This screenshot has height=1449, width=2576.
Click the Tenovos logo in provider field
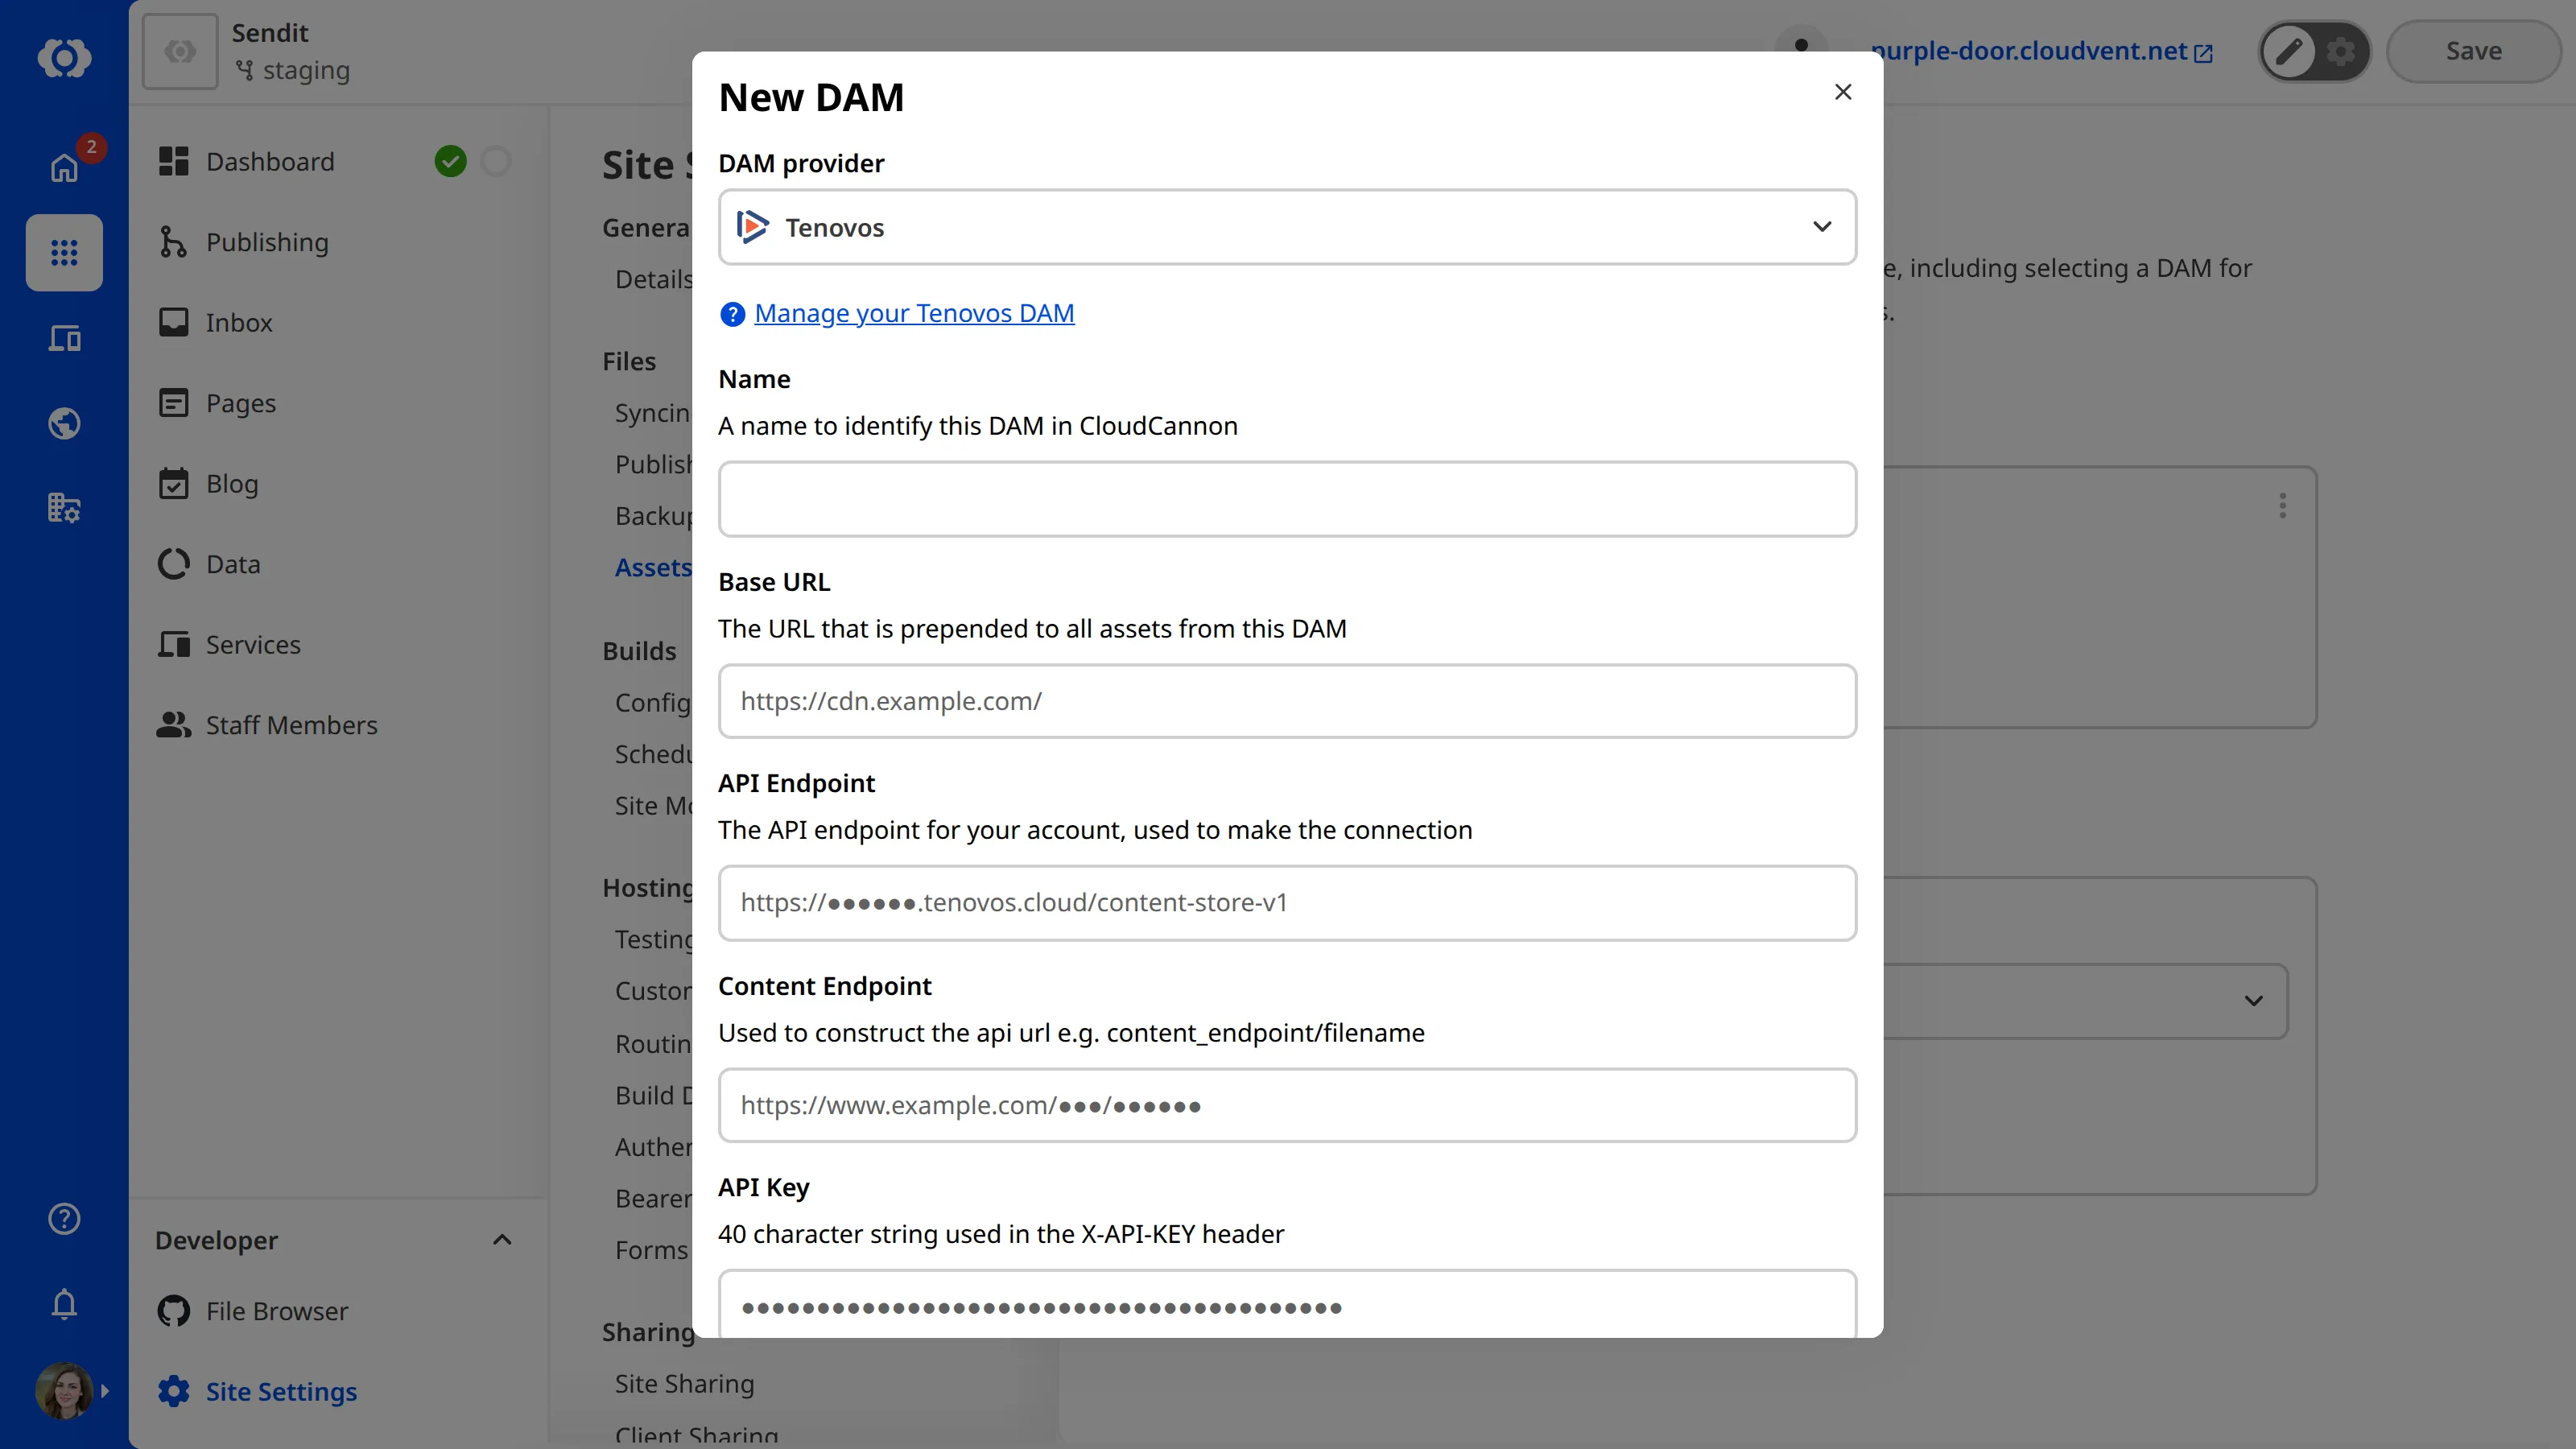752,227
